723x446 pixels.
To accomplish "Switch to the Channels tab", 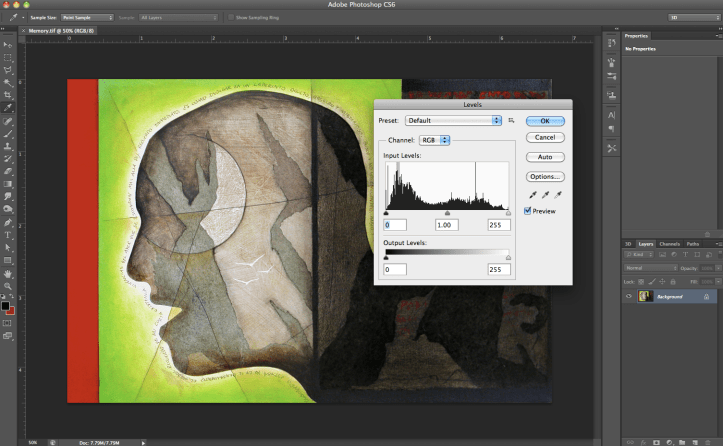I will (x=669, y=244).
